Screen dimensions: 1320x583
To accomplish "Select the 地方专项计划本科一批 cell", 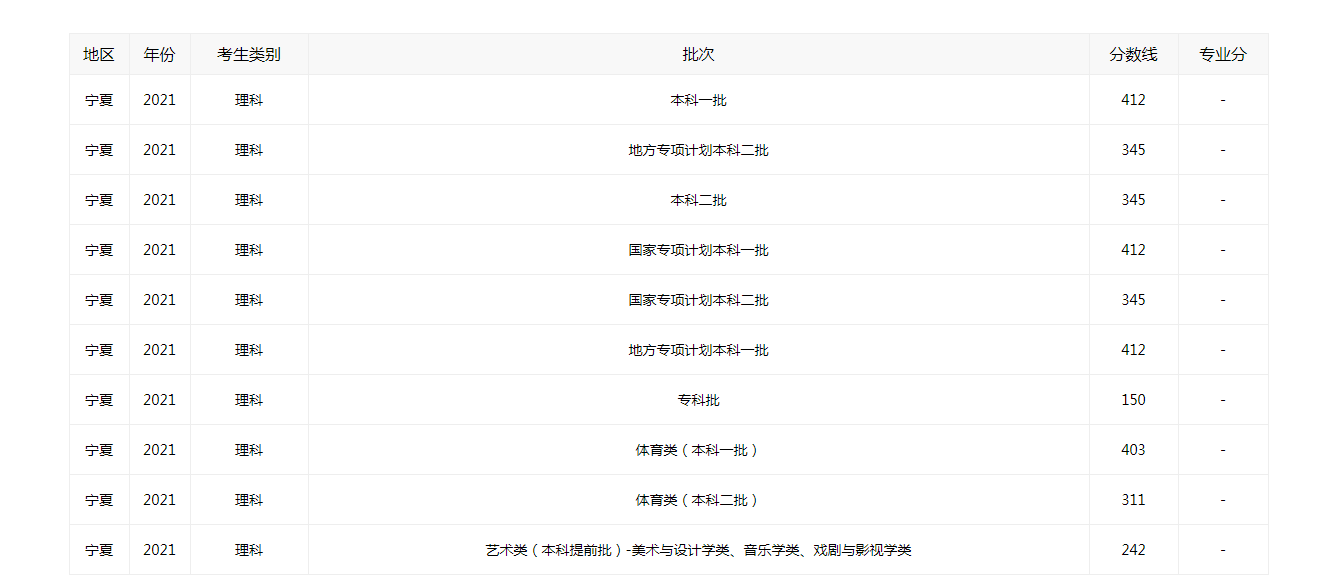I will tap(699, 350).
